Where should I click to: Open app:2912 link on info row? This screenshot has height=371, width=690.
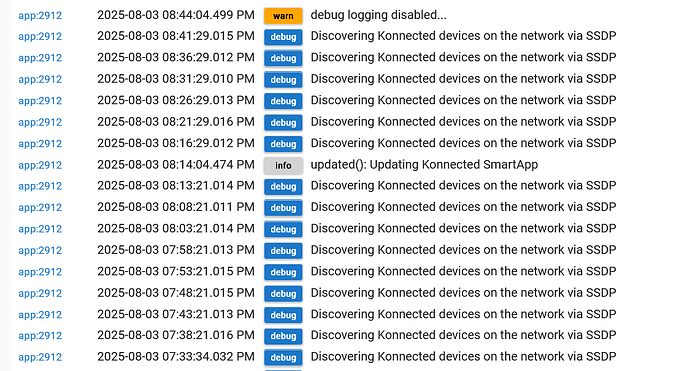point(40,165)
